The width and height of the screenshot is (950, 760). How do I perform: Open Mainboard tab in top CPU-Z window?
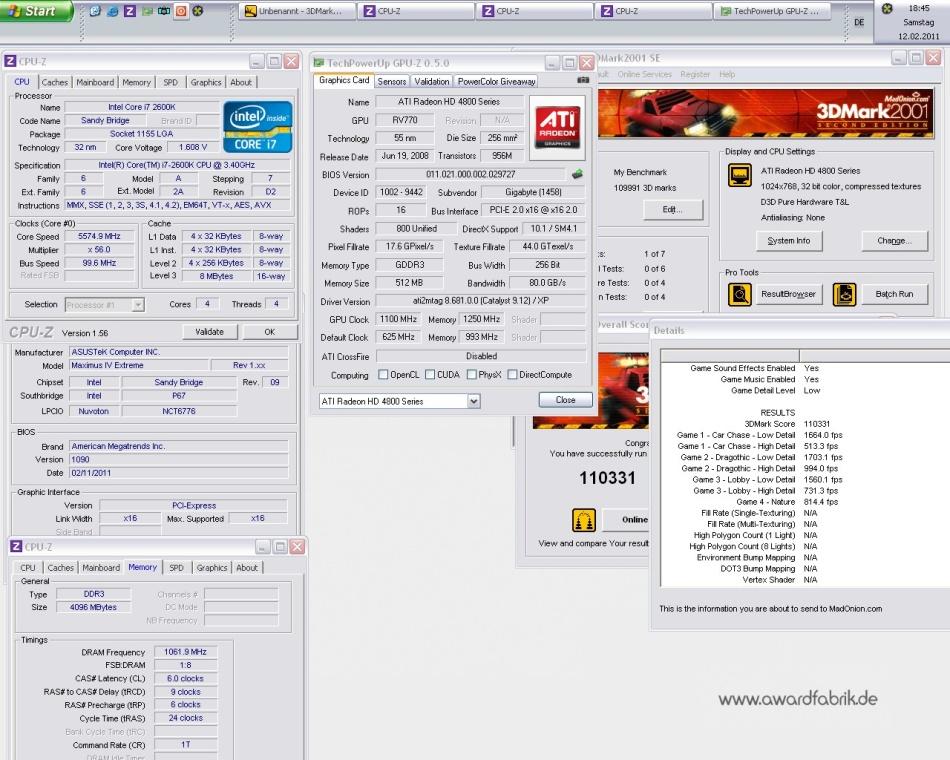click(x=95, y=82)
